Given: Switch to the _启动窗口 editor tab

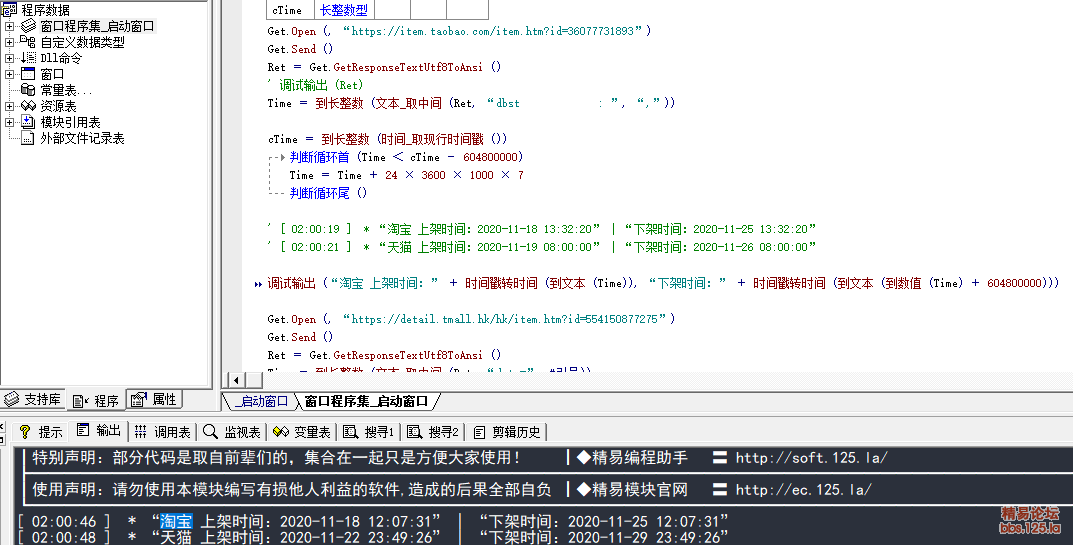Looking at the screenshot, I should click(x=258, y=401).
